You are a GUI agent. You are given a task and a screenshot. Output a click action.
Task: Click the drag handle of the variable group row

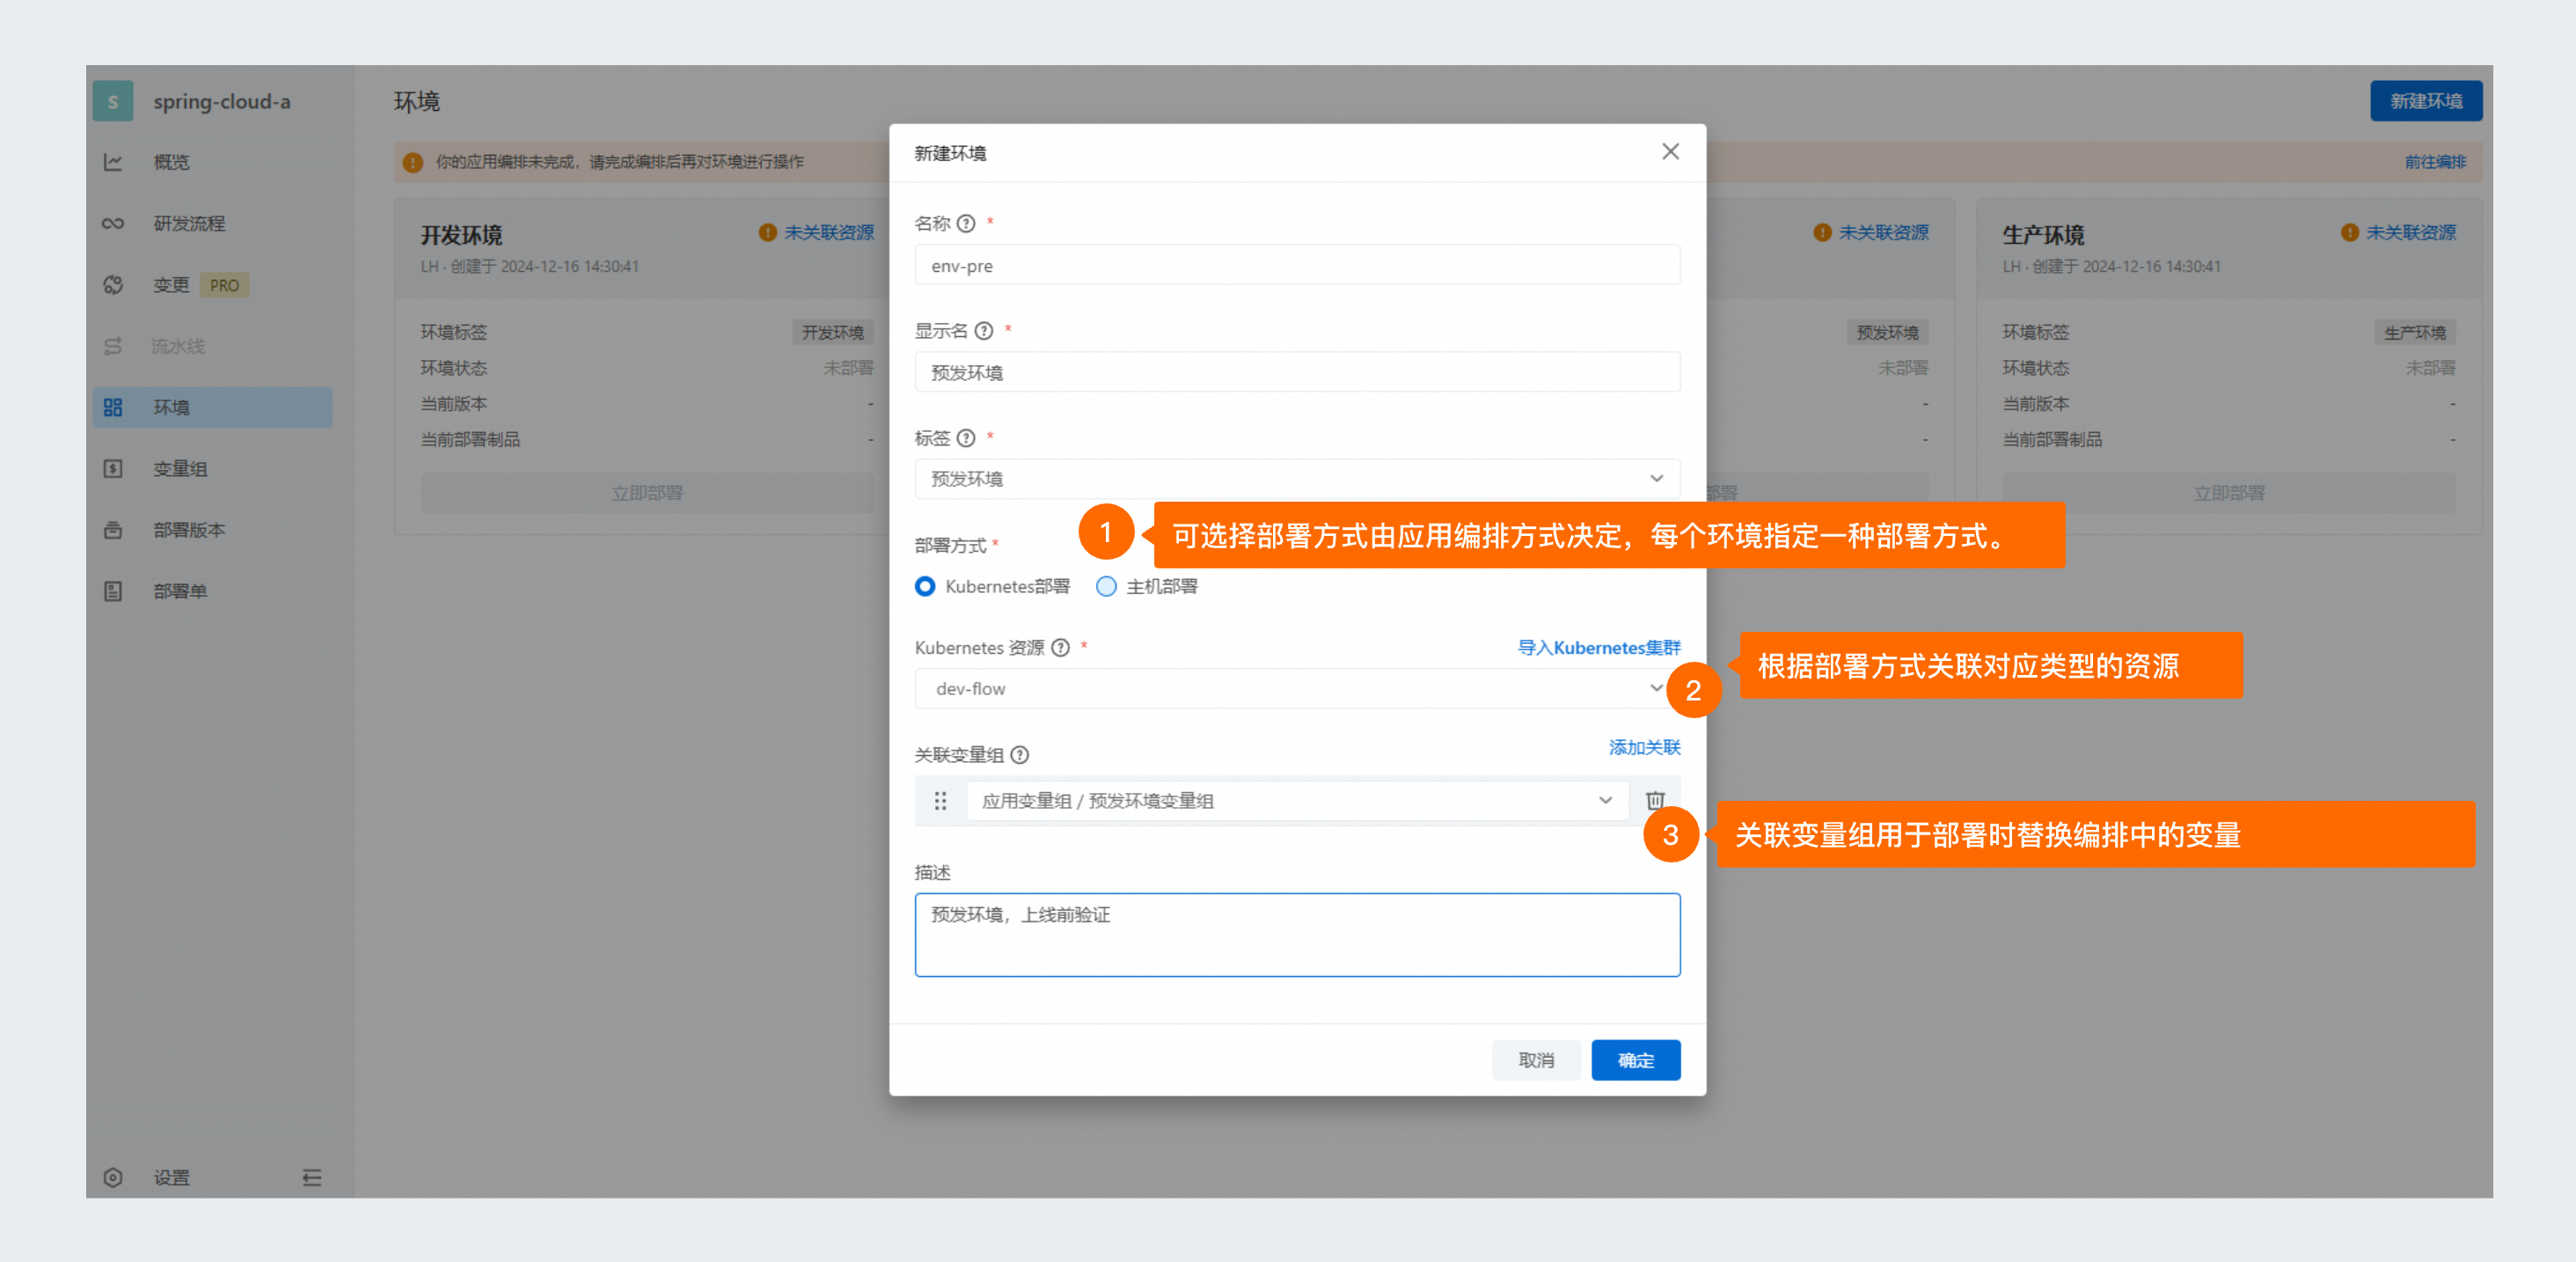[940, 800]
